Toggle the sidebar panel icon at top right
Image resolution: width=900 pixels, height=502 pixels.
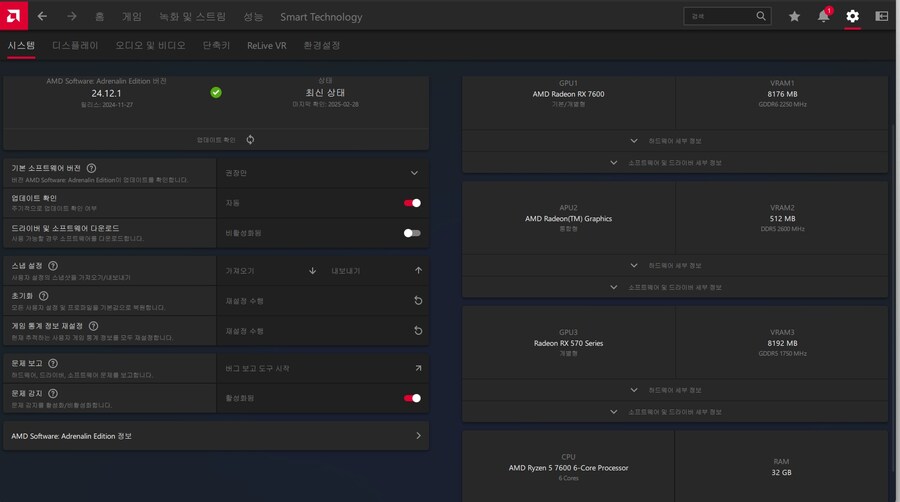[881, 17]
